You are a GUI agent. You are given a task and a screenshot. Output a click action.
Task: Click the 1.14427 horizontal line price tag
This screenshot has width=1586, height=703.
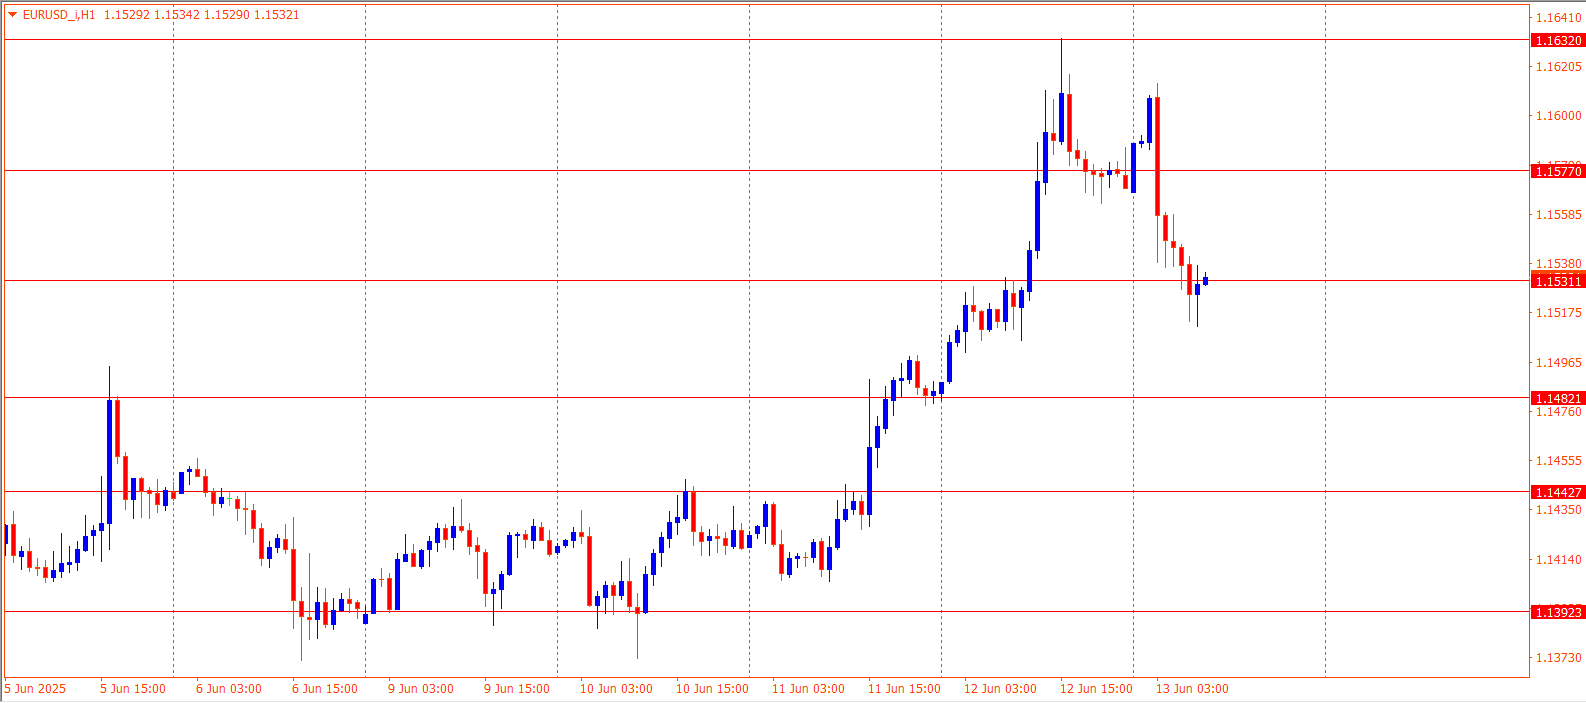point(1558,493)
